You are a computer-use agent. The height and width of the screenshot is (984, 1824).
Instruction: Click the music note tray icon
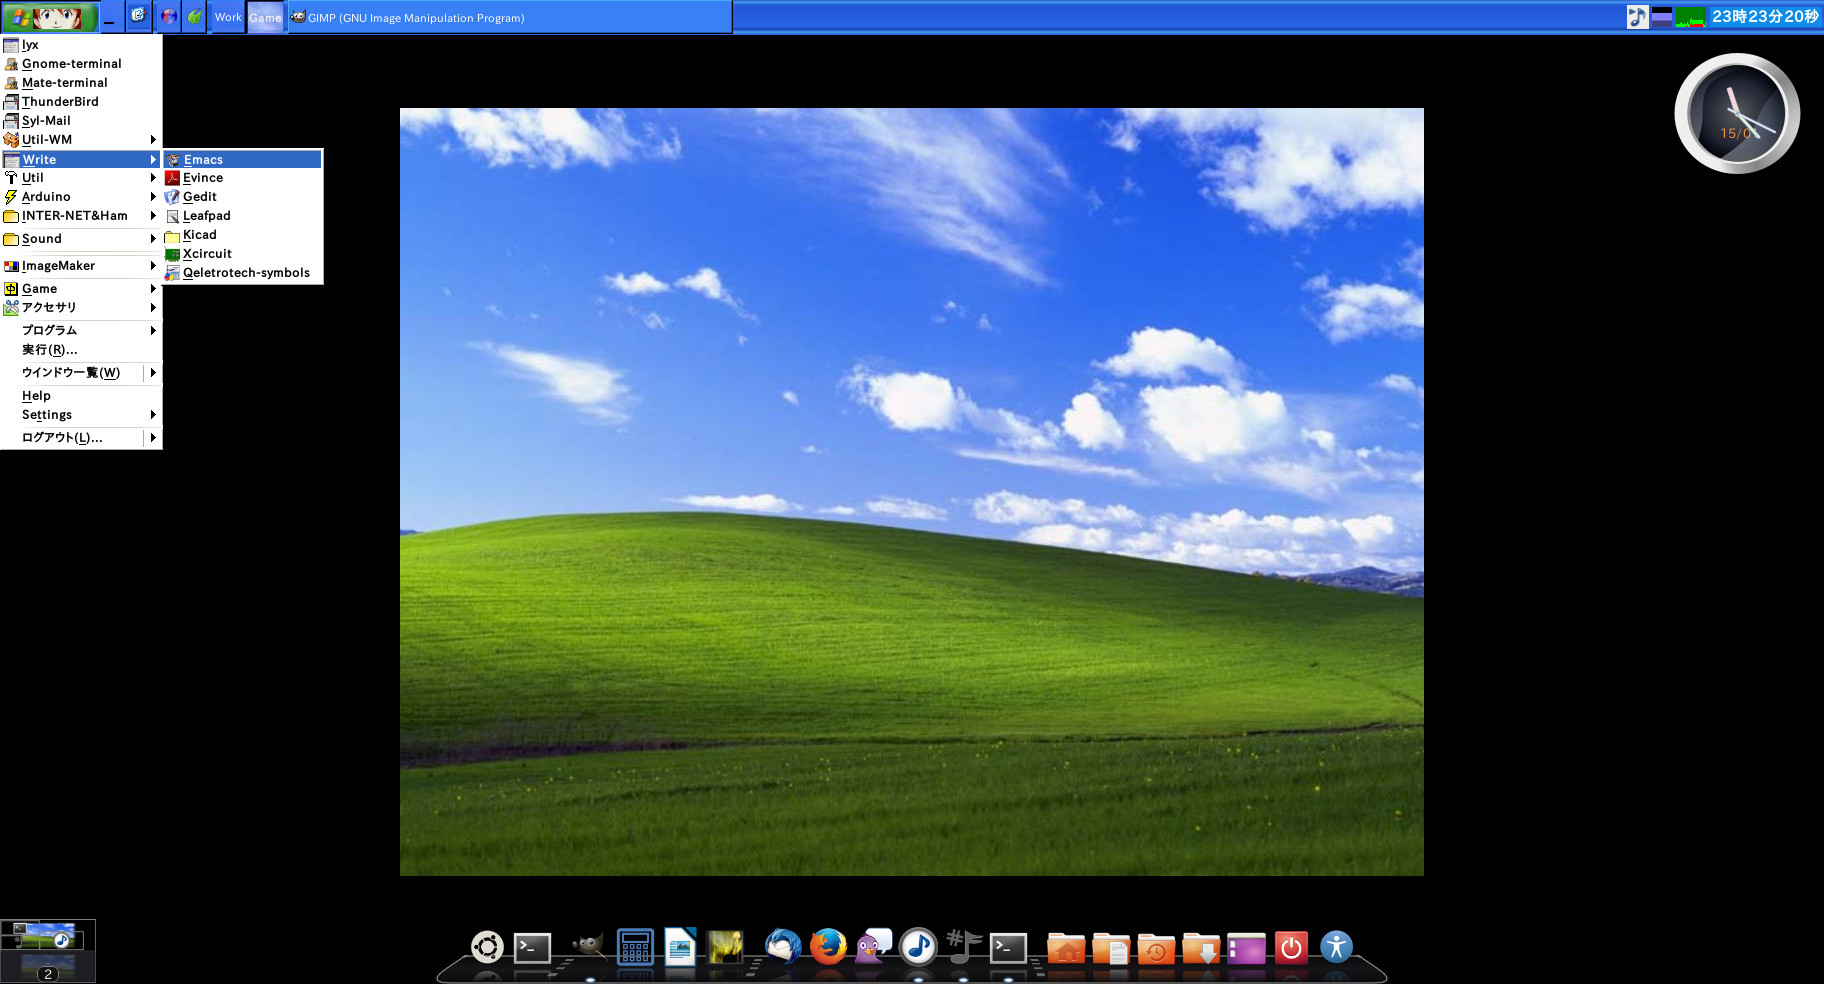click(1636, 17)
